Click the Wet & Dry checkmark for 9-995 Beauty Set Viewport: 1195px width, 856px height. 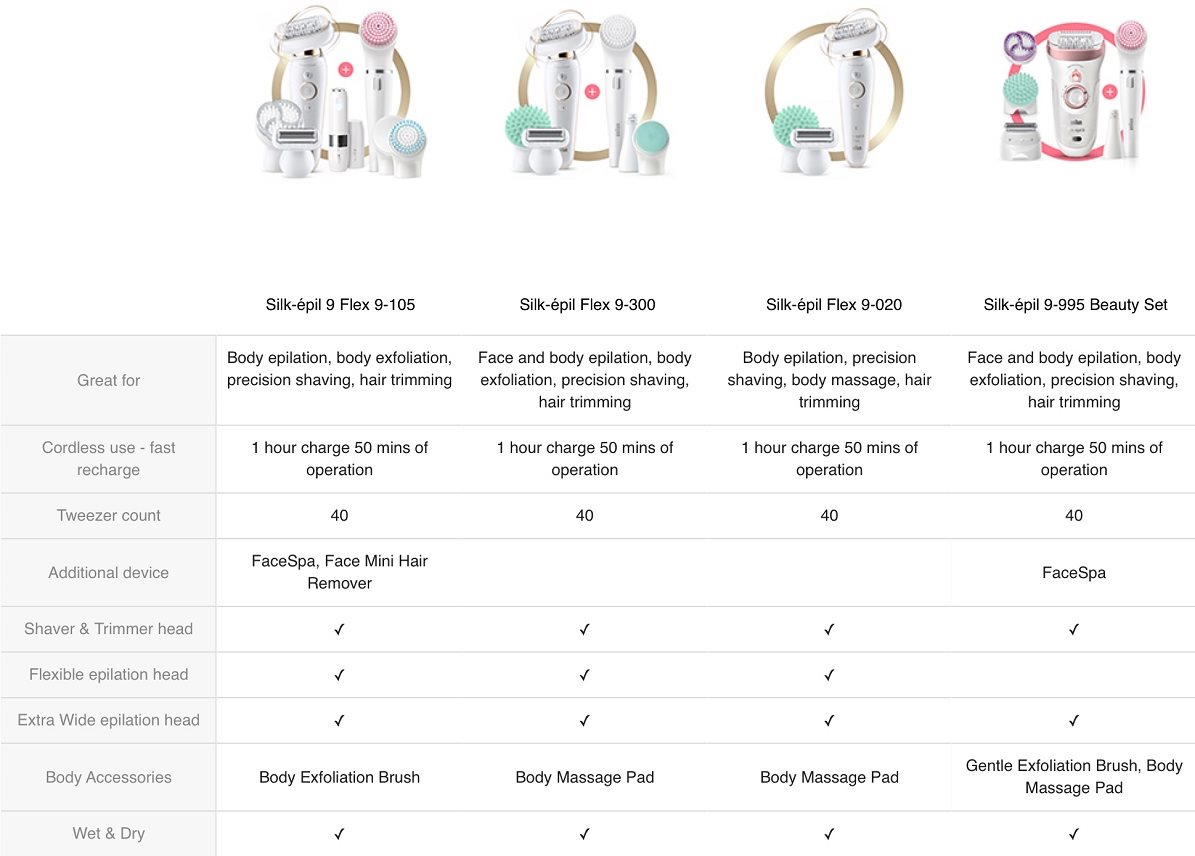(1074, 834)
